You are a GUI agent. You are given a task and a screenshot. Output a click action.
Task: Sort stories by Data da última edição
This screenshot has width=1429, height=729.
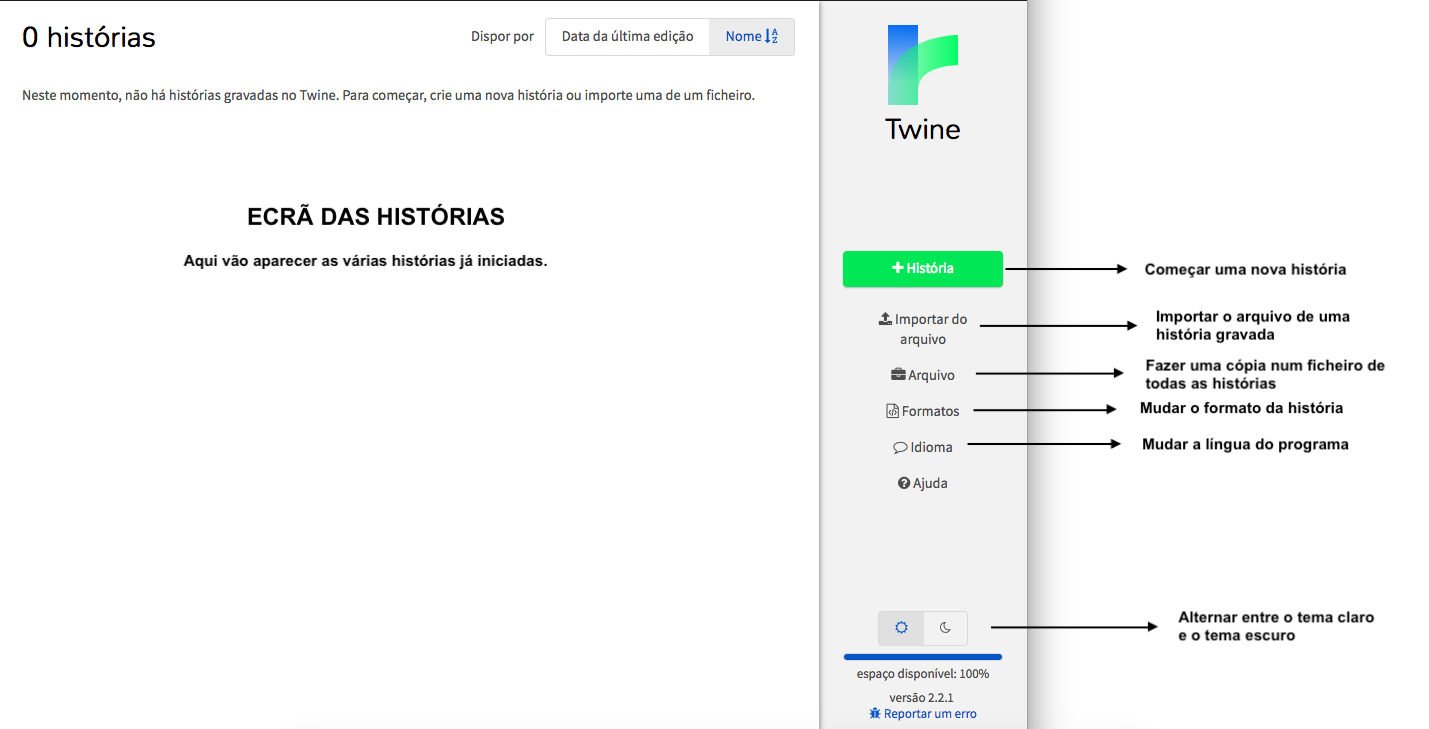click(627, 37)
